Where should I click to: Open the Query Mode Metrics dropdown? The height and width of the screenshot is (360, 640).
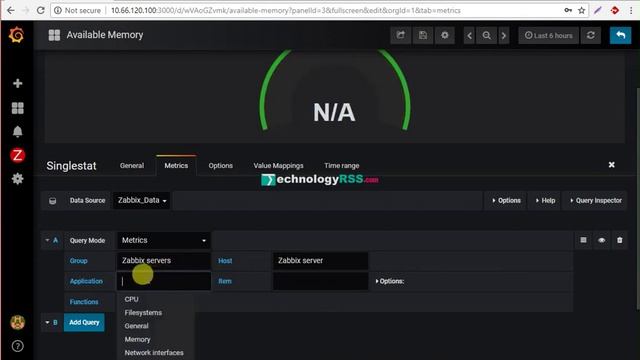point(164,240)
